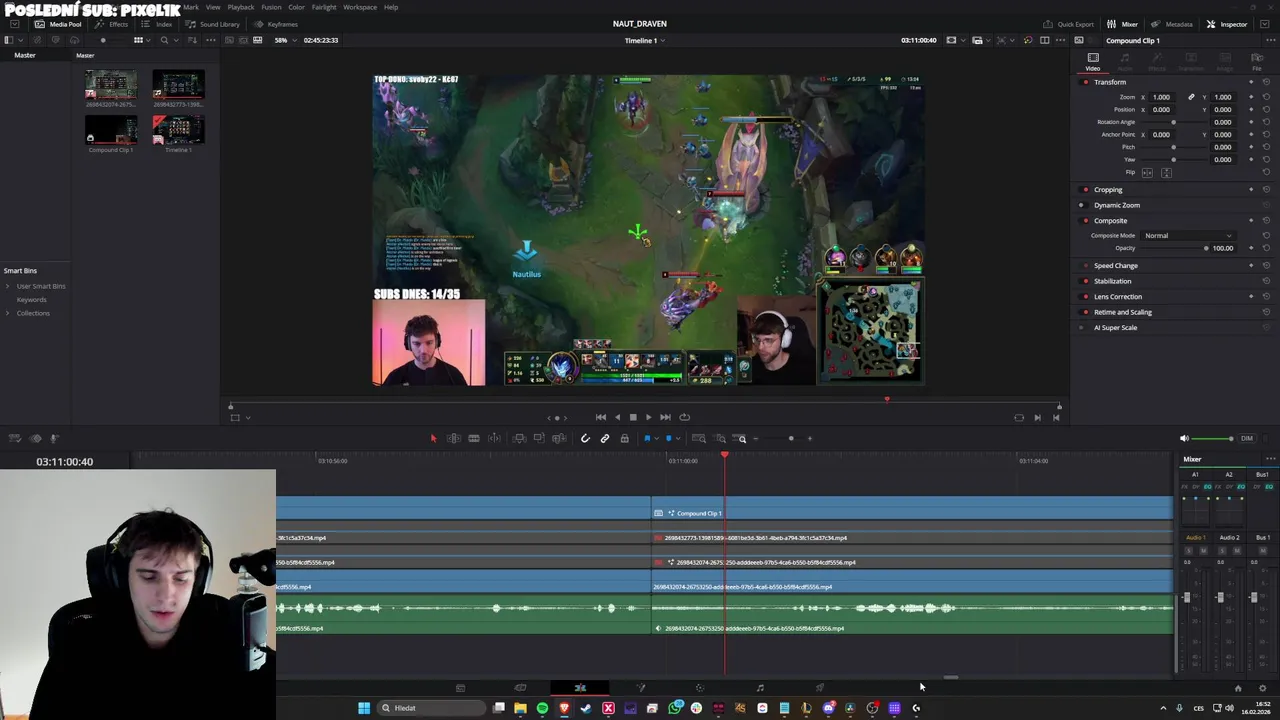This screenshot has width=1280, height=720.
Task: Open the Windows Start menu
Action: (364, 708)
